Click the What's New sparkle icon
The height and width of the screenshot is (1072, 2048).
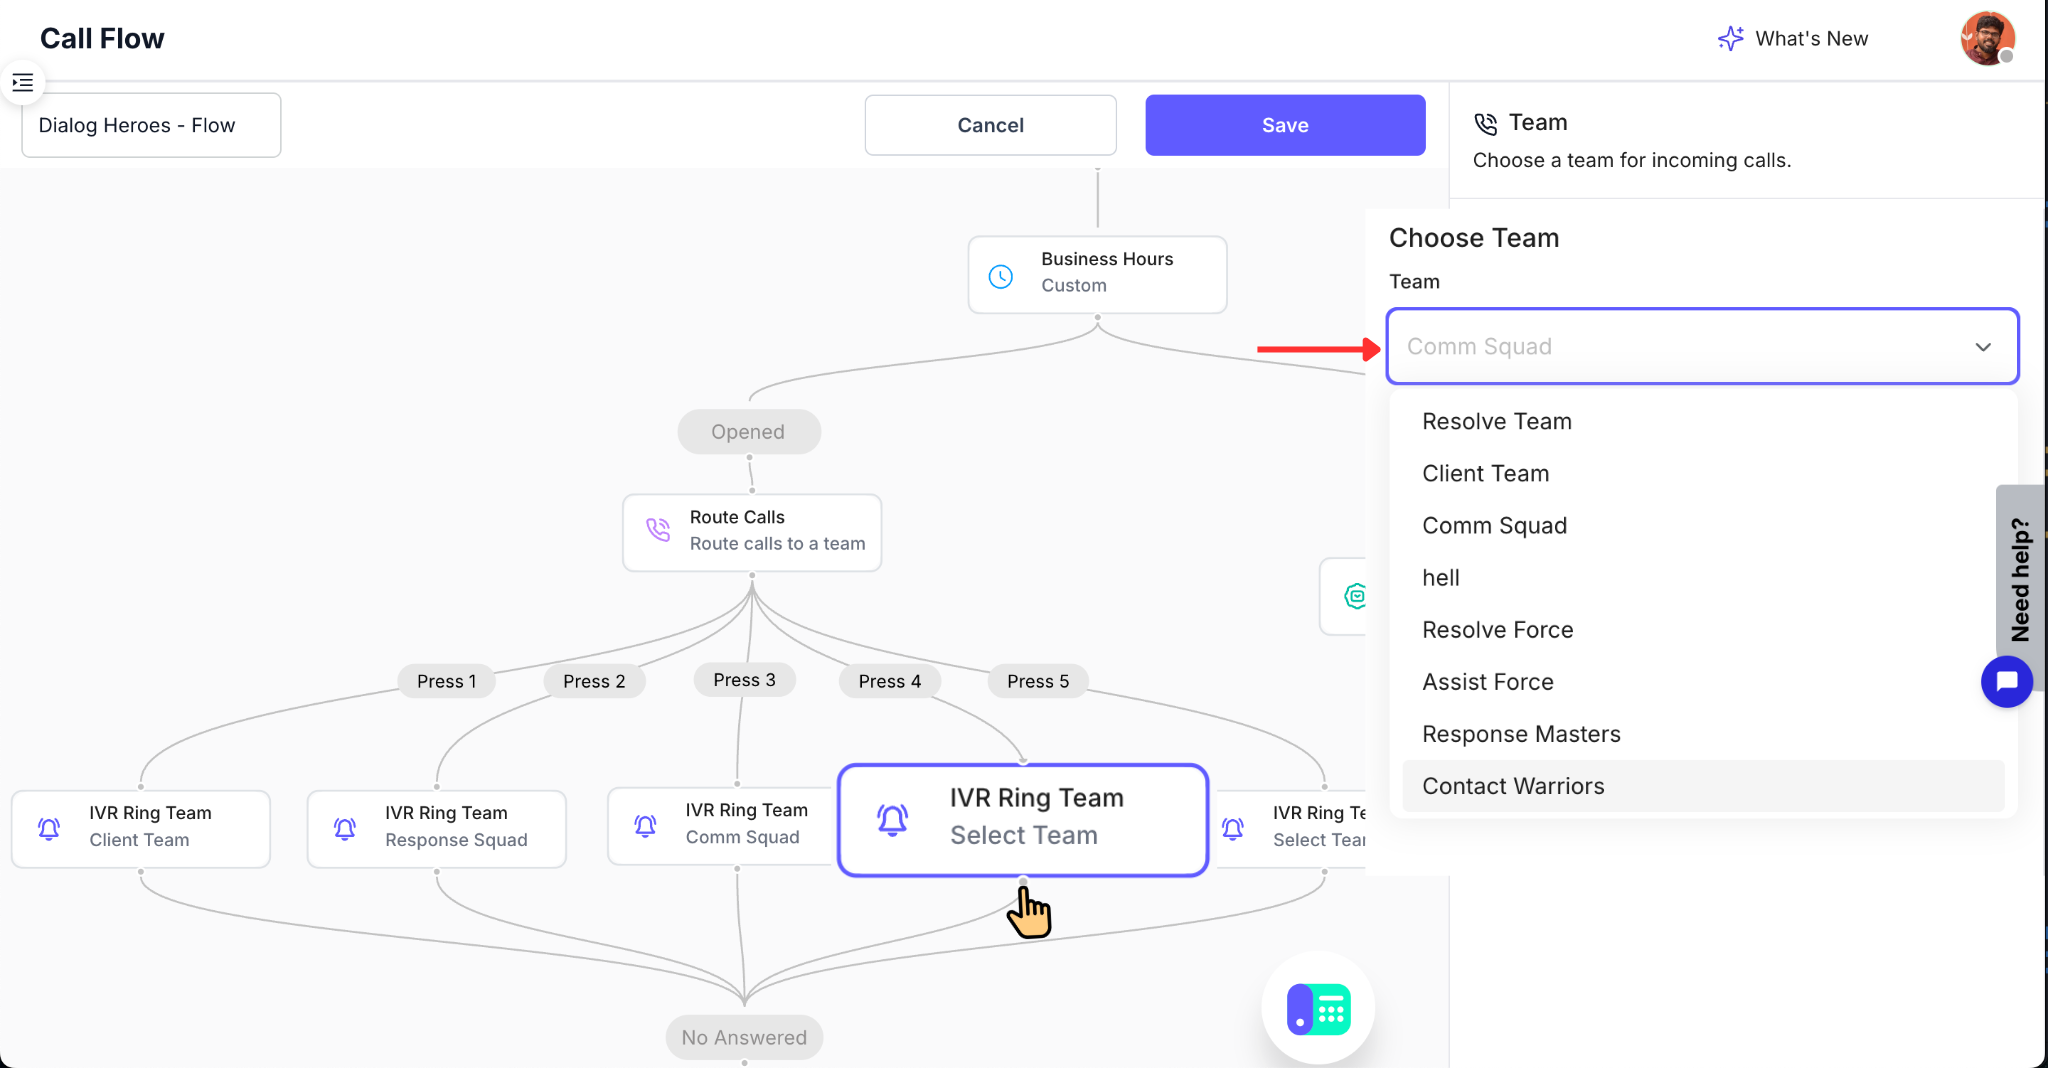[1730, 39]
